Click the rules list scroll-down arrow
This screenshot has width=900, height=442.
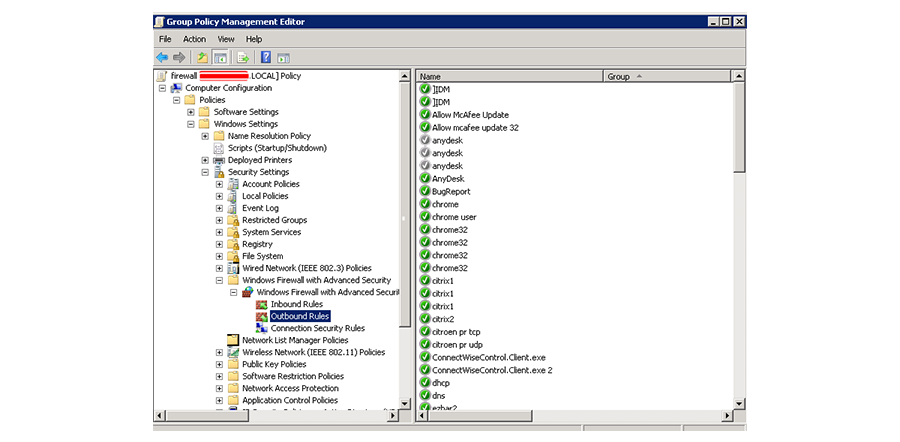[739, 404]
